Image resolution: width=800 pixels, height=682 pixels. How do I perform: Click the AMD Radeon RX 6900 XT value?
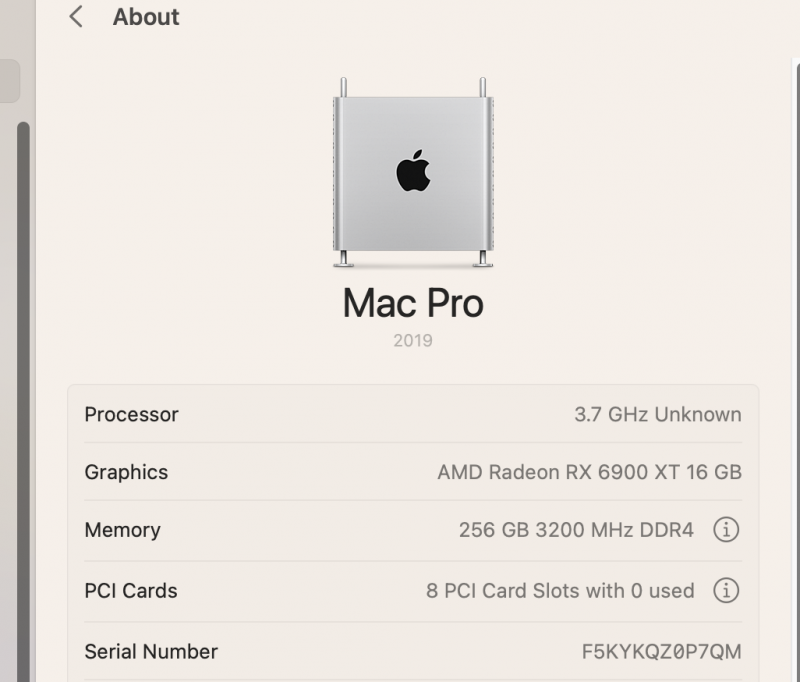pyautogui.click(x=589, y=472)
